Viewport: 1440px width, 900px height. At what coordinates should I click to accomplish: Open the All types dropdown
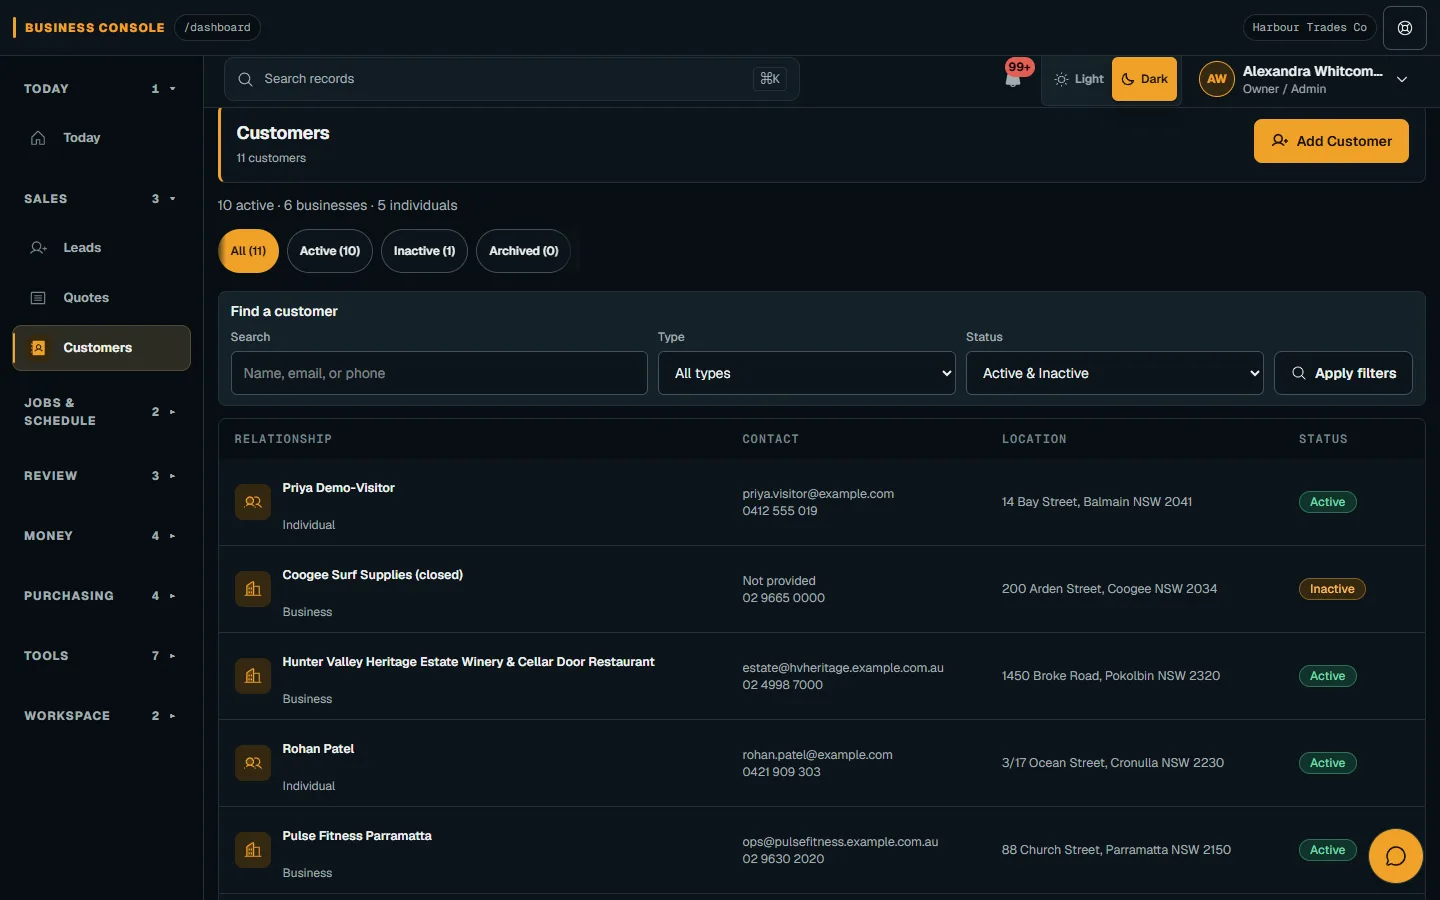(807, 373)
